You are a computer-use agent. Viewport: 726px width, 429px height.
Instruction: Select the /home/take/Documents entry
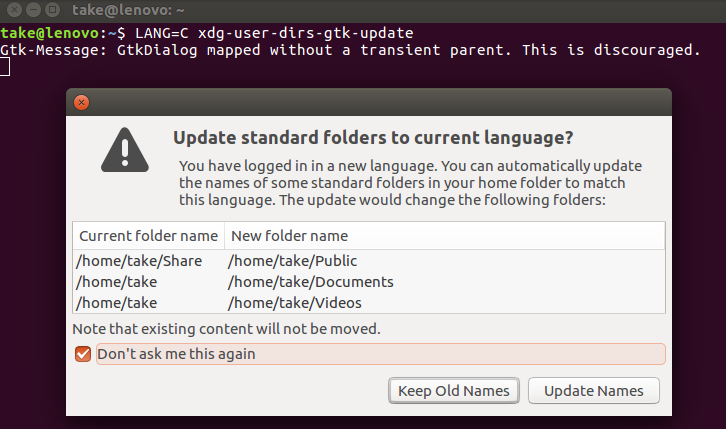point(311,282)
